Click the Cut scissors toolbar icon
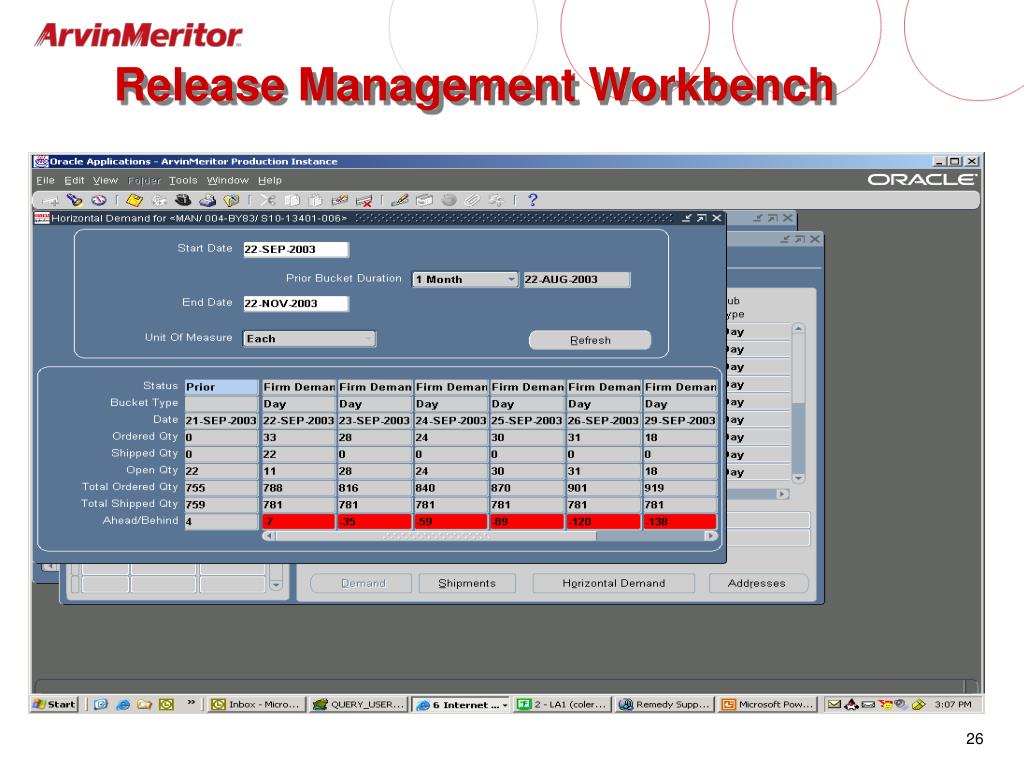 pyautogui.click(x=268, y=200)
